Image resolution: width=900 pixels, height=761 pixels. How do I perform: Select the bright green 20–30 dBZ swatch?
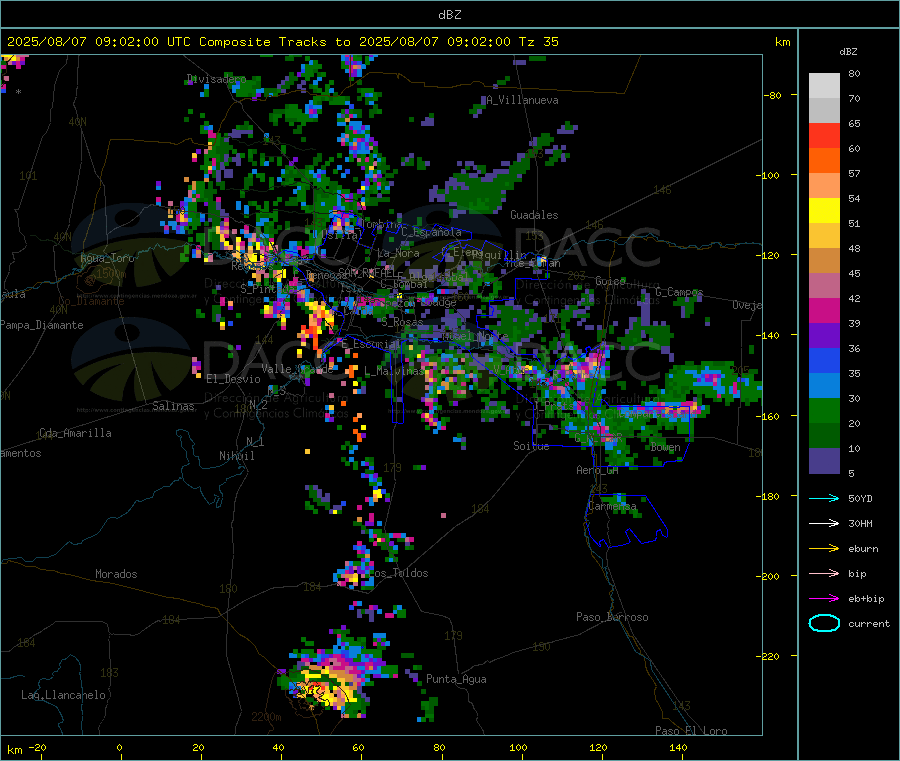pyautogui.click(x=824, y=410)
